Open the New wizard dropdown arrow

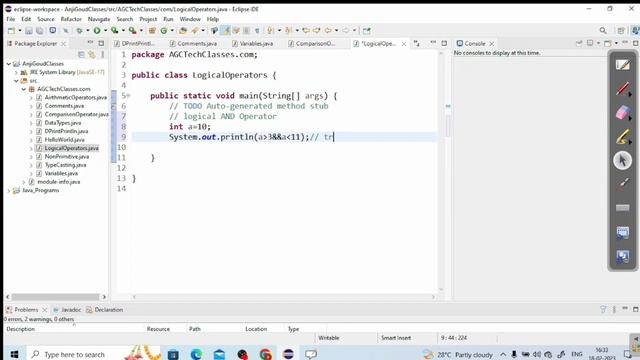coord(19,31)
